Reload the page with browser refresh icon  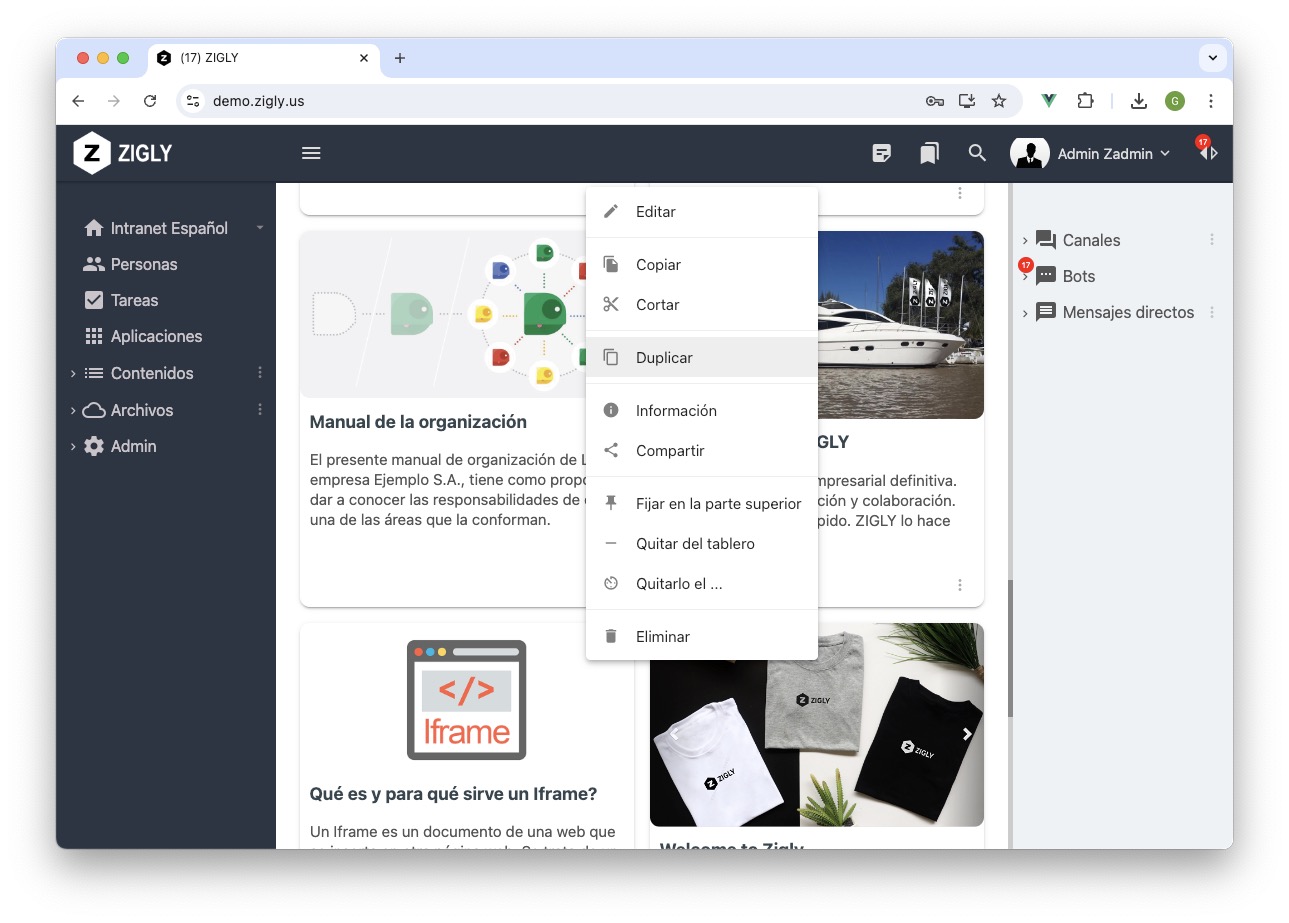150,101
